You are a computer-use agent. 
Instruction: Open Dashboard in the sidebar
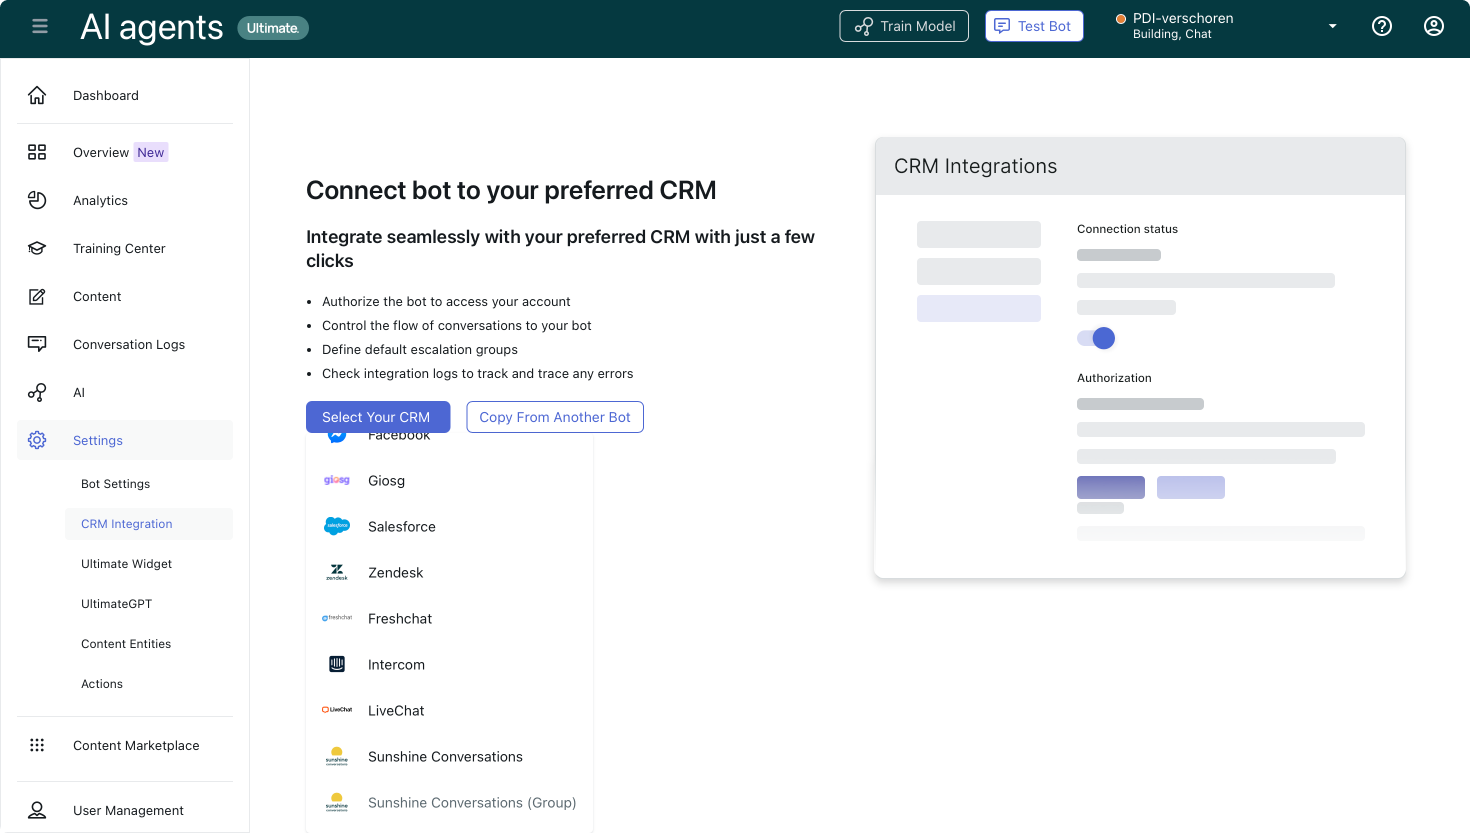pyautogui.click(x=125, y=95)
